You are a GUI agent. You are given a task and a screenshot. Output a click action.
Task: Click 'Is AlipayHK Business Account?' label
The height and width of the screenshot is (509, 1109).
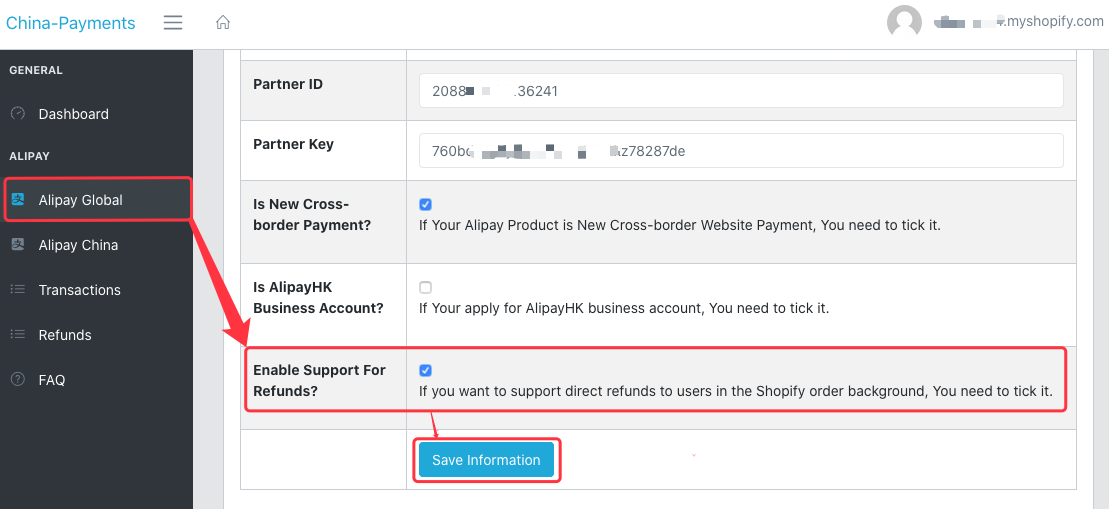coord(318,298)
